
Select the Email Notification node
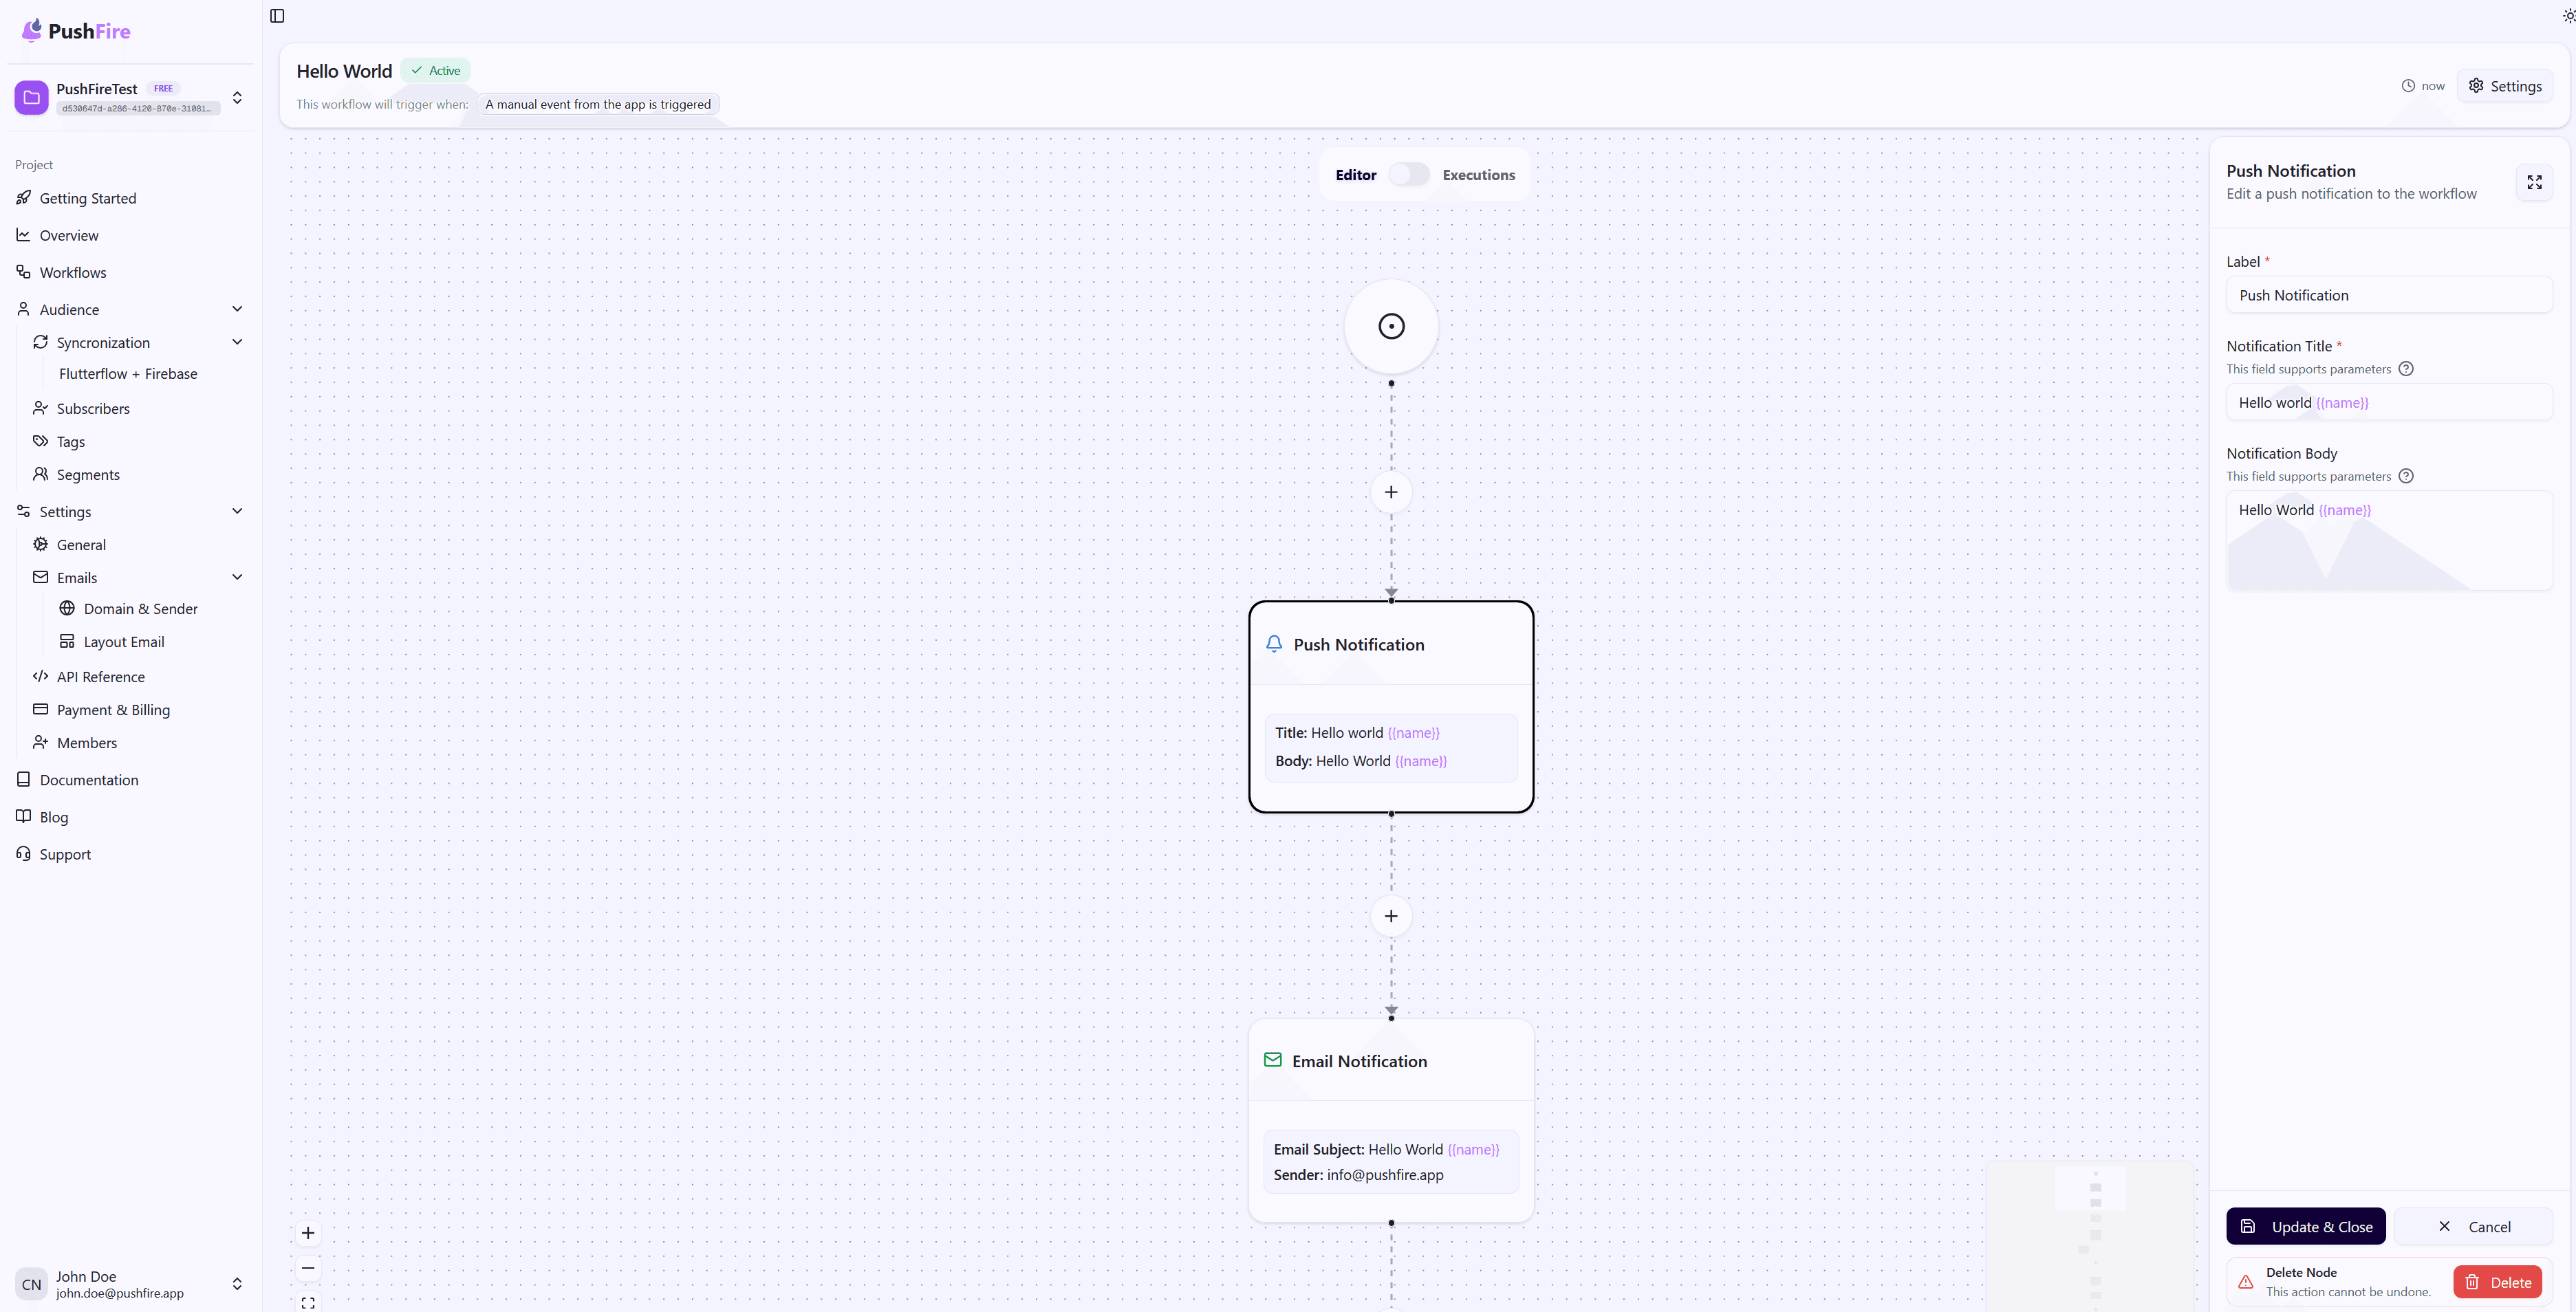[1391, 1062]
